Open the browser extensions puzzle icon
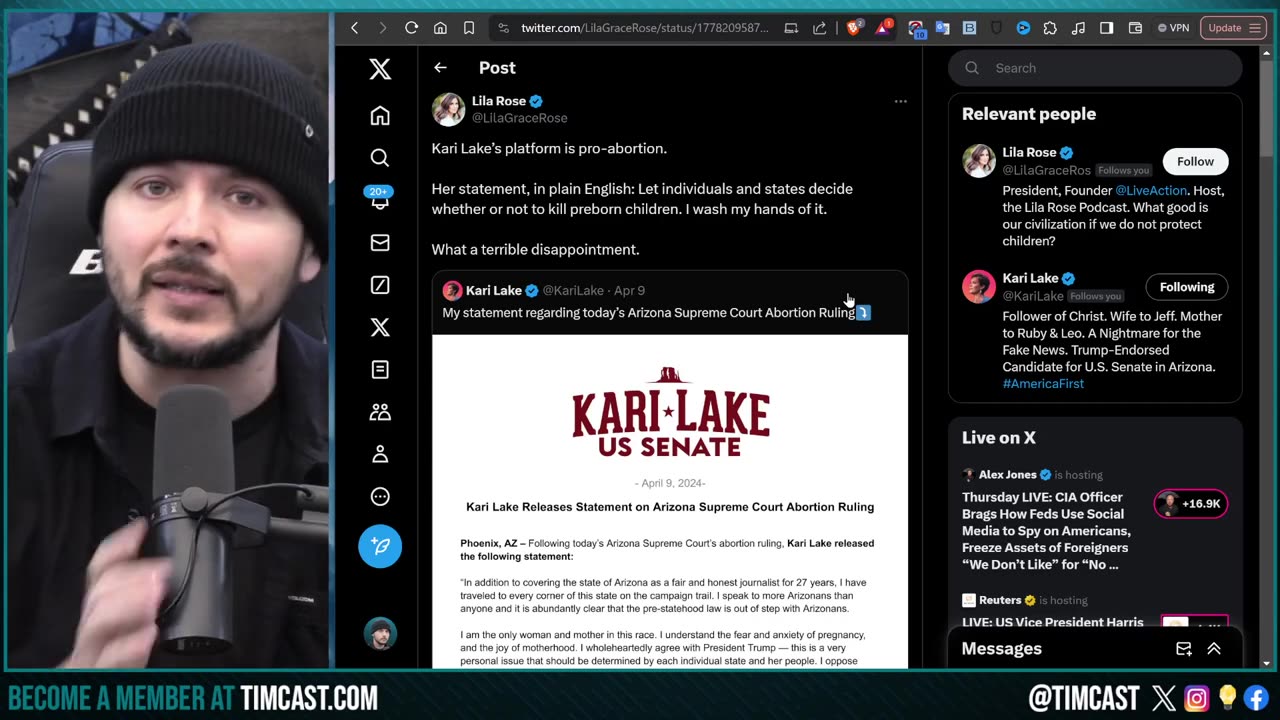The height and width of the screenshot is (720, 1280). pos(1049,28)
